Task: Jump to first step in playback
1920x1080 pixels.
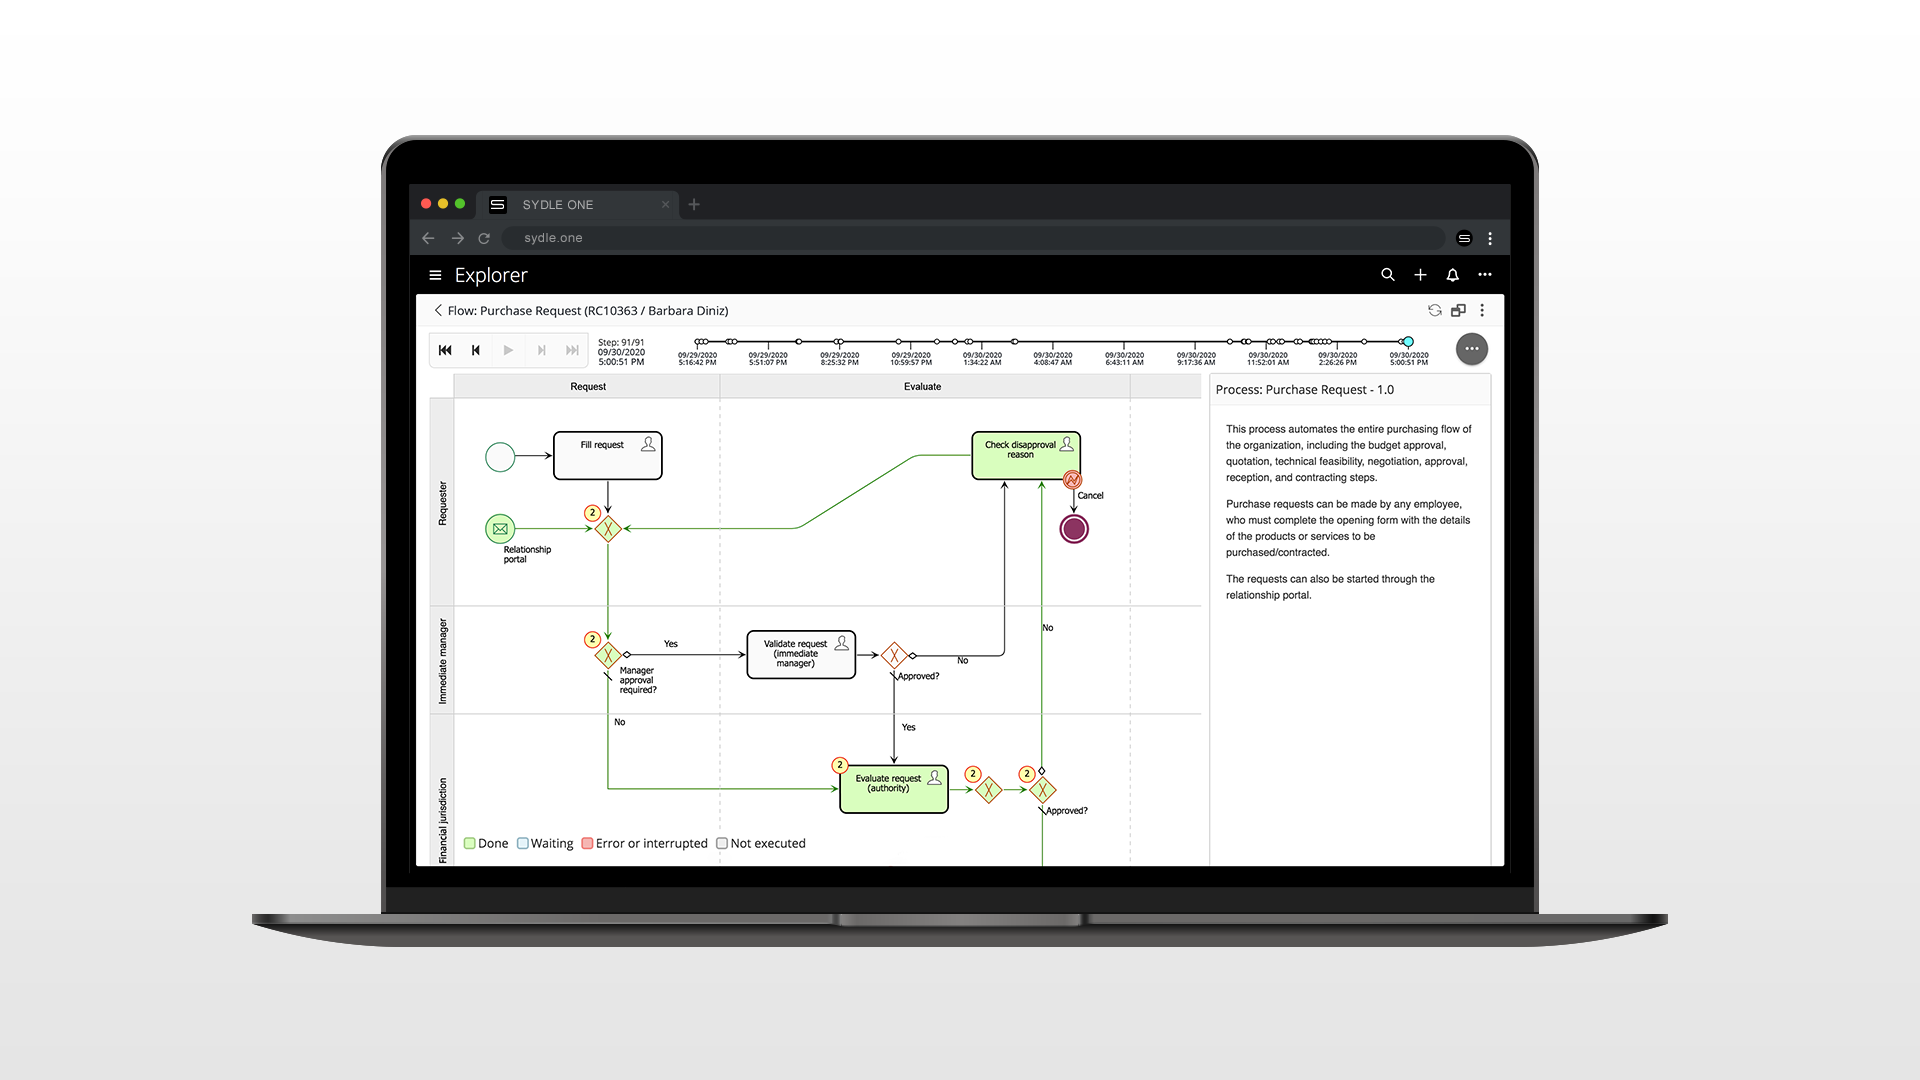Action: click(x=445, y=350)
